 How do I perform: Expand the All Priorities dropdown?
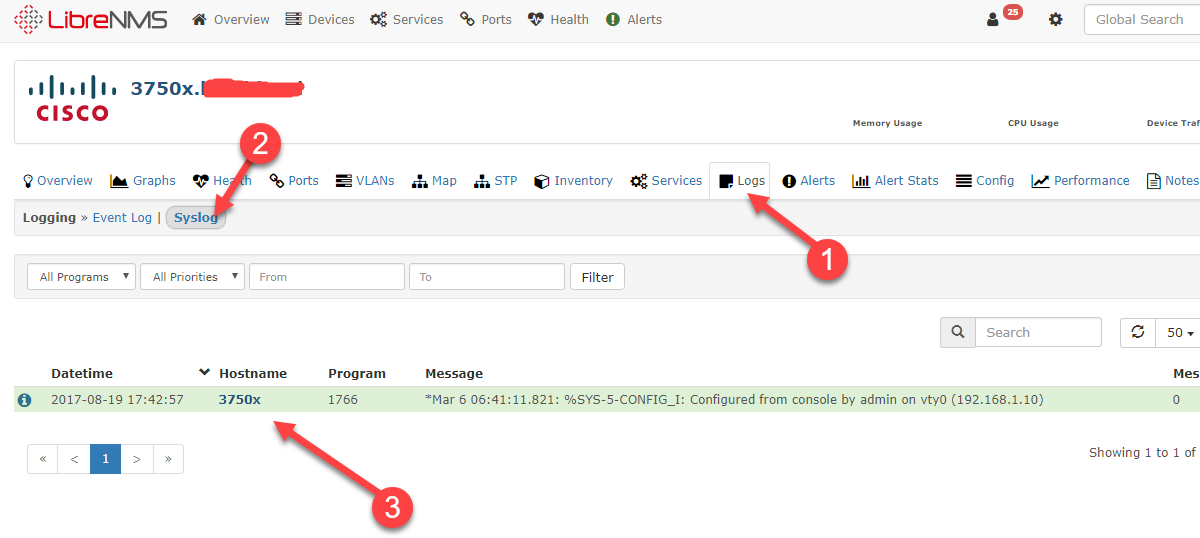point(193,277)
